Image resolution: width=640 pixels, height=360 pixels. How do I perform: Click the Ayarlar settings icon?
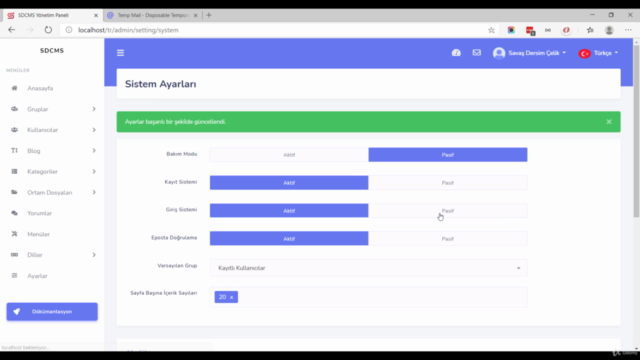(x=14, y=276)
